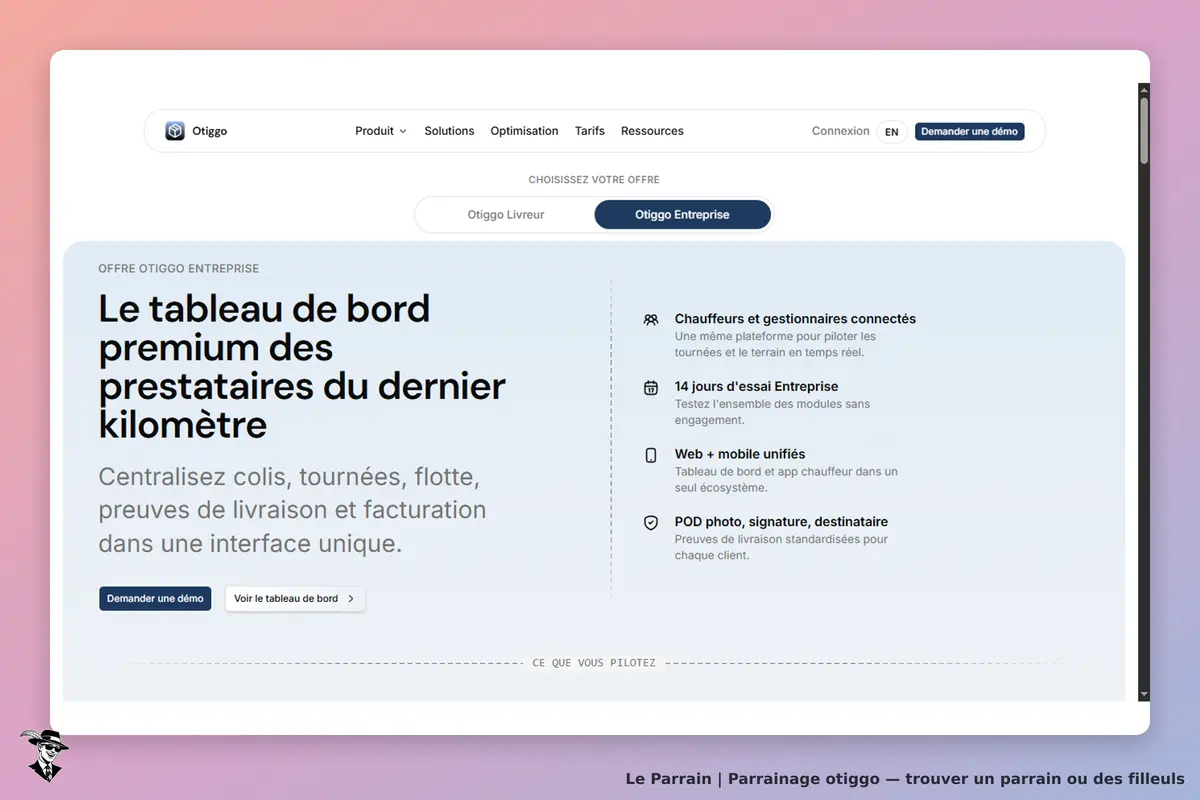The width and height of the screenshot is (1200, 800).
Task: Select the Otiggo Livreur offer tab
Action: pyautogui.click(x=506, y=215)
